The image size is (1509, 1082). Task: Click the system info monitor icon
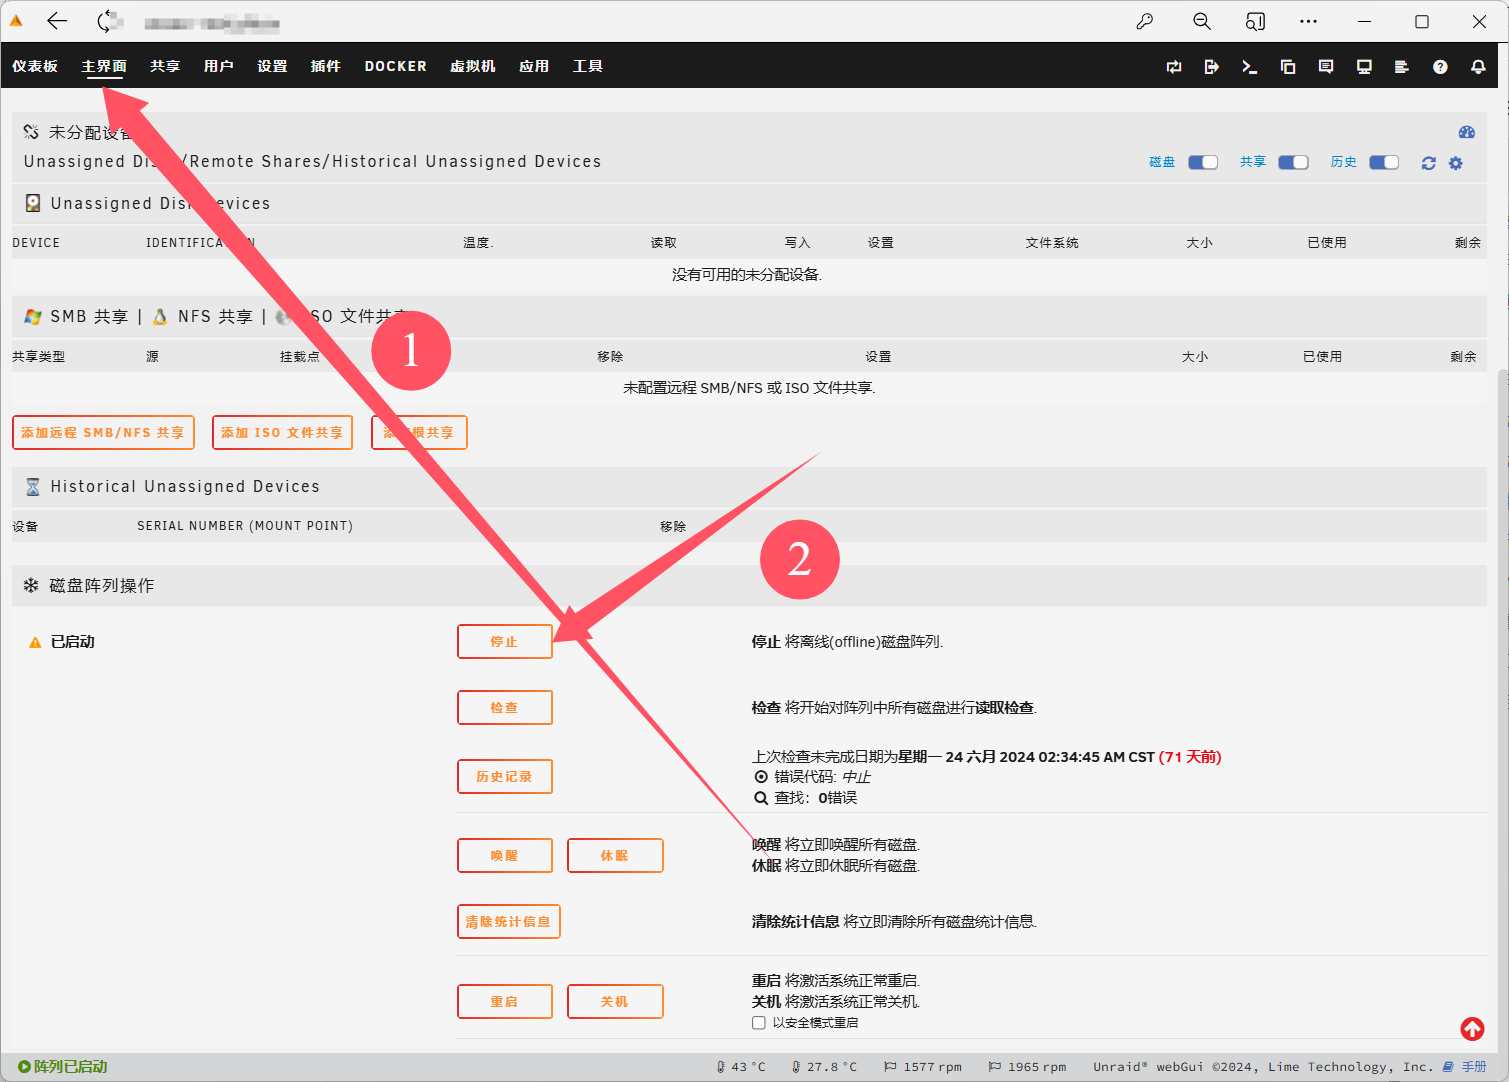1364,67
